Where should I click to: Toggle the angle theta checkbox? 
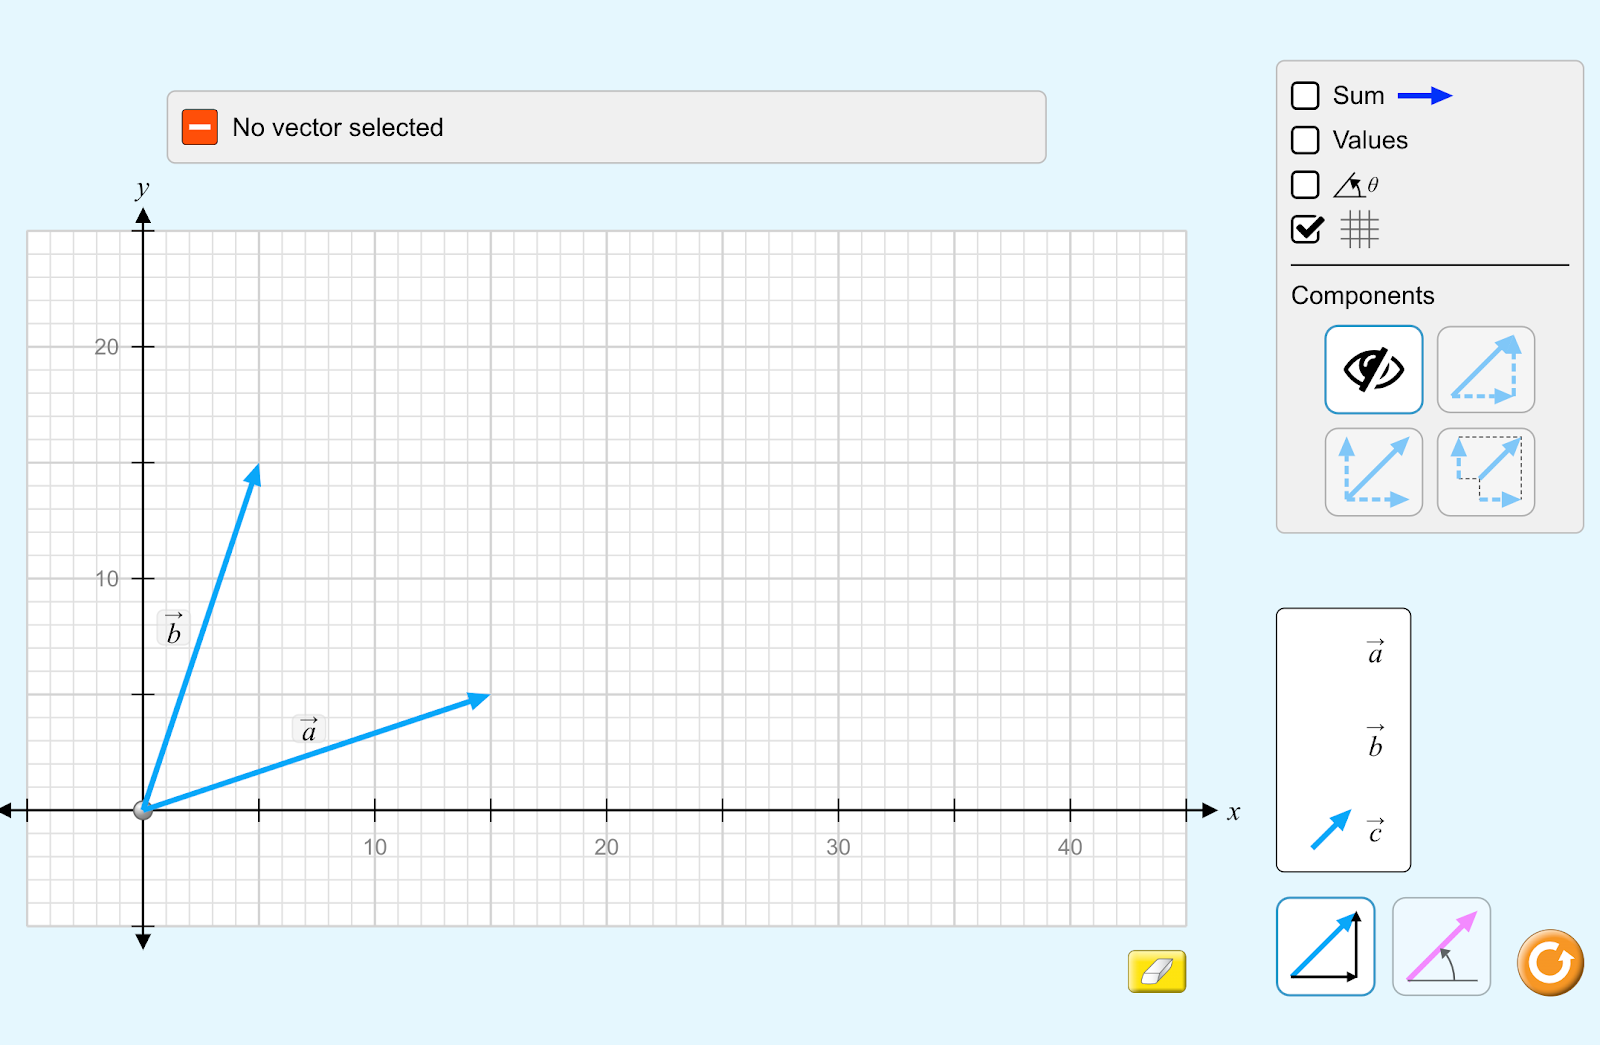[1305, 185]
